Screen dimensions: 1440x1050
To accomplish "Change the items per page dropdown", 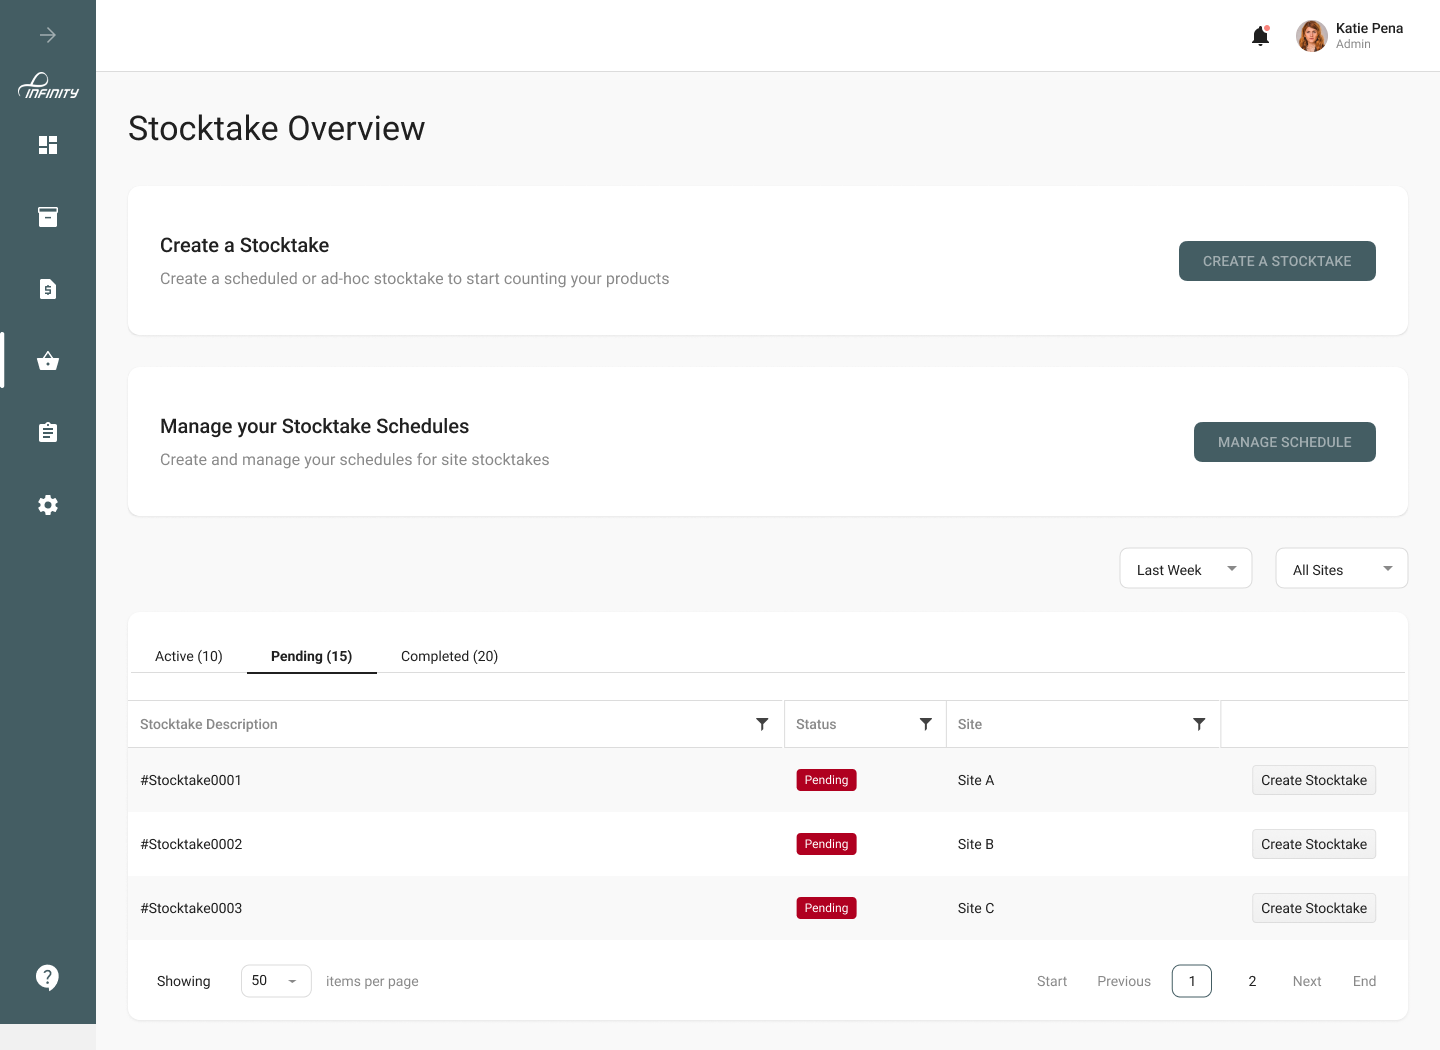I will pos(276,981).
